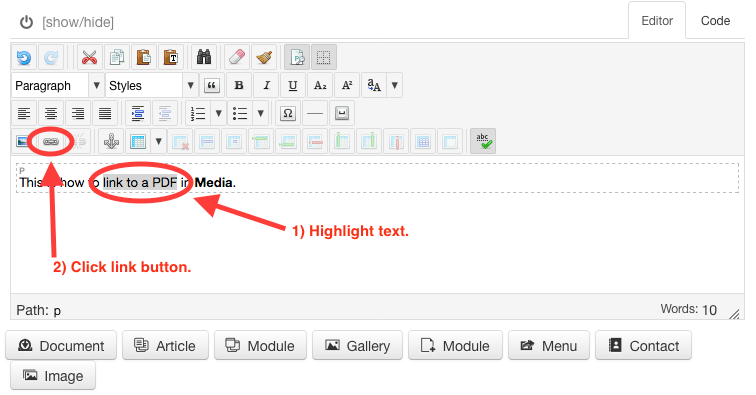Click the Paste clipboard icon
Screen dimensions: 756x395
144,57
